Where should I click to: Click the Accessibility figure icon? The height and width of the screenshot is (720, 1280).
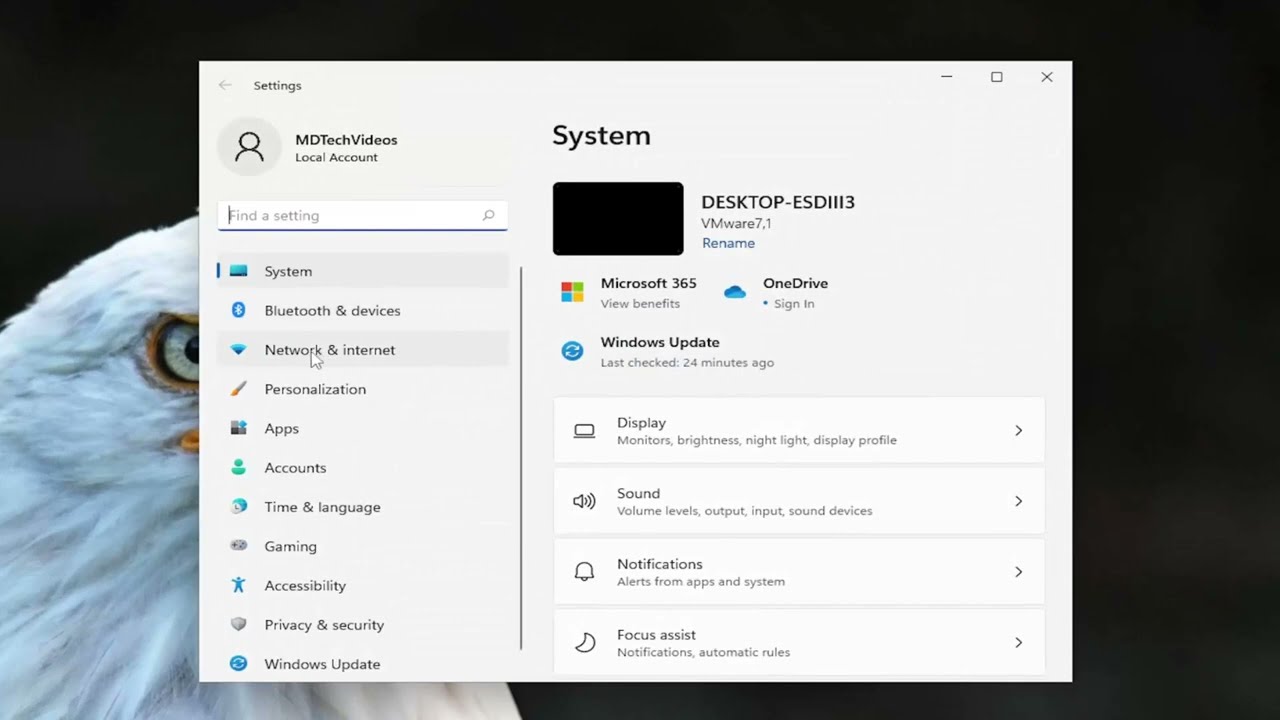tap(238, 585)
